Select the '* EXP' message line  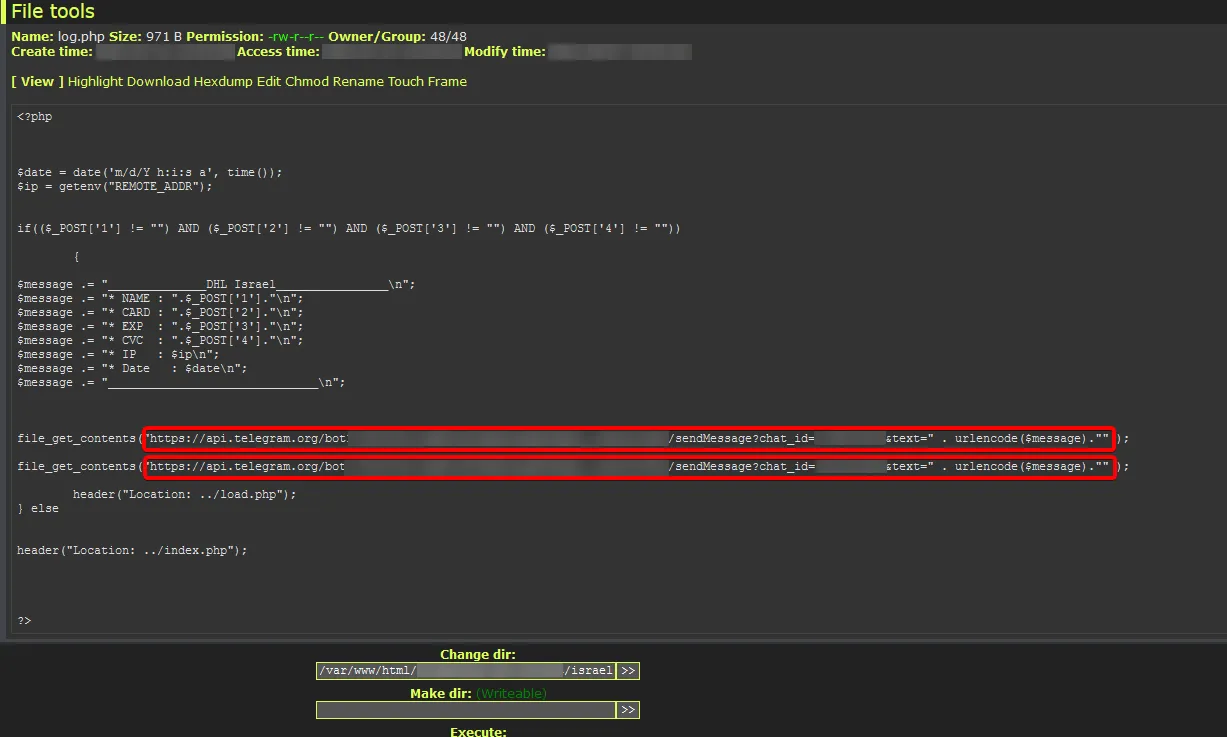pyautogui.click(x=160, y=327)
